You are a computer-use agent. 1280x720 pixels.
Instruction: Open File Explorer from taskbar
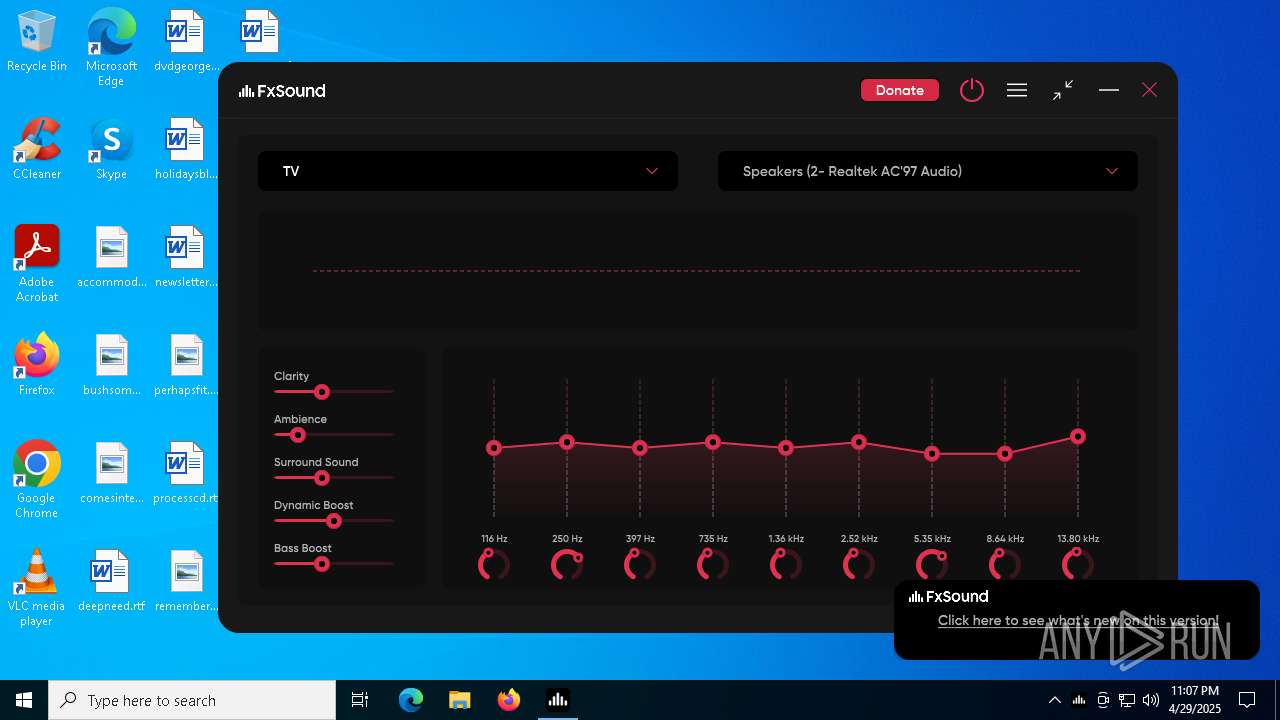[459, 700]
